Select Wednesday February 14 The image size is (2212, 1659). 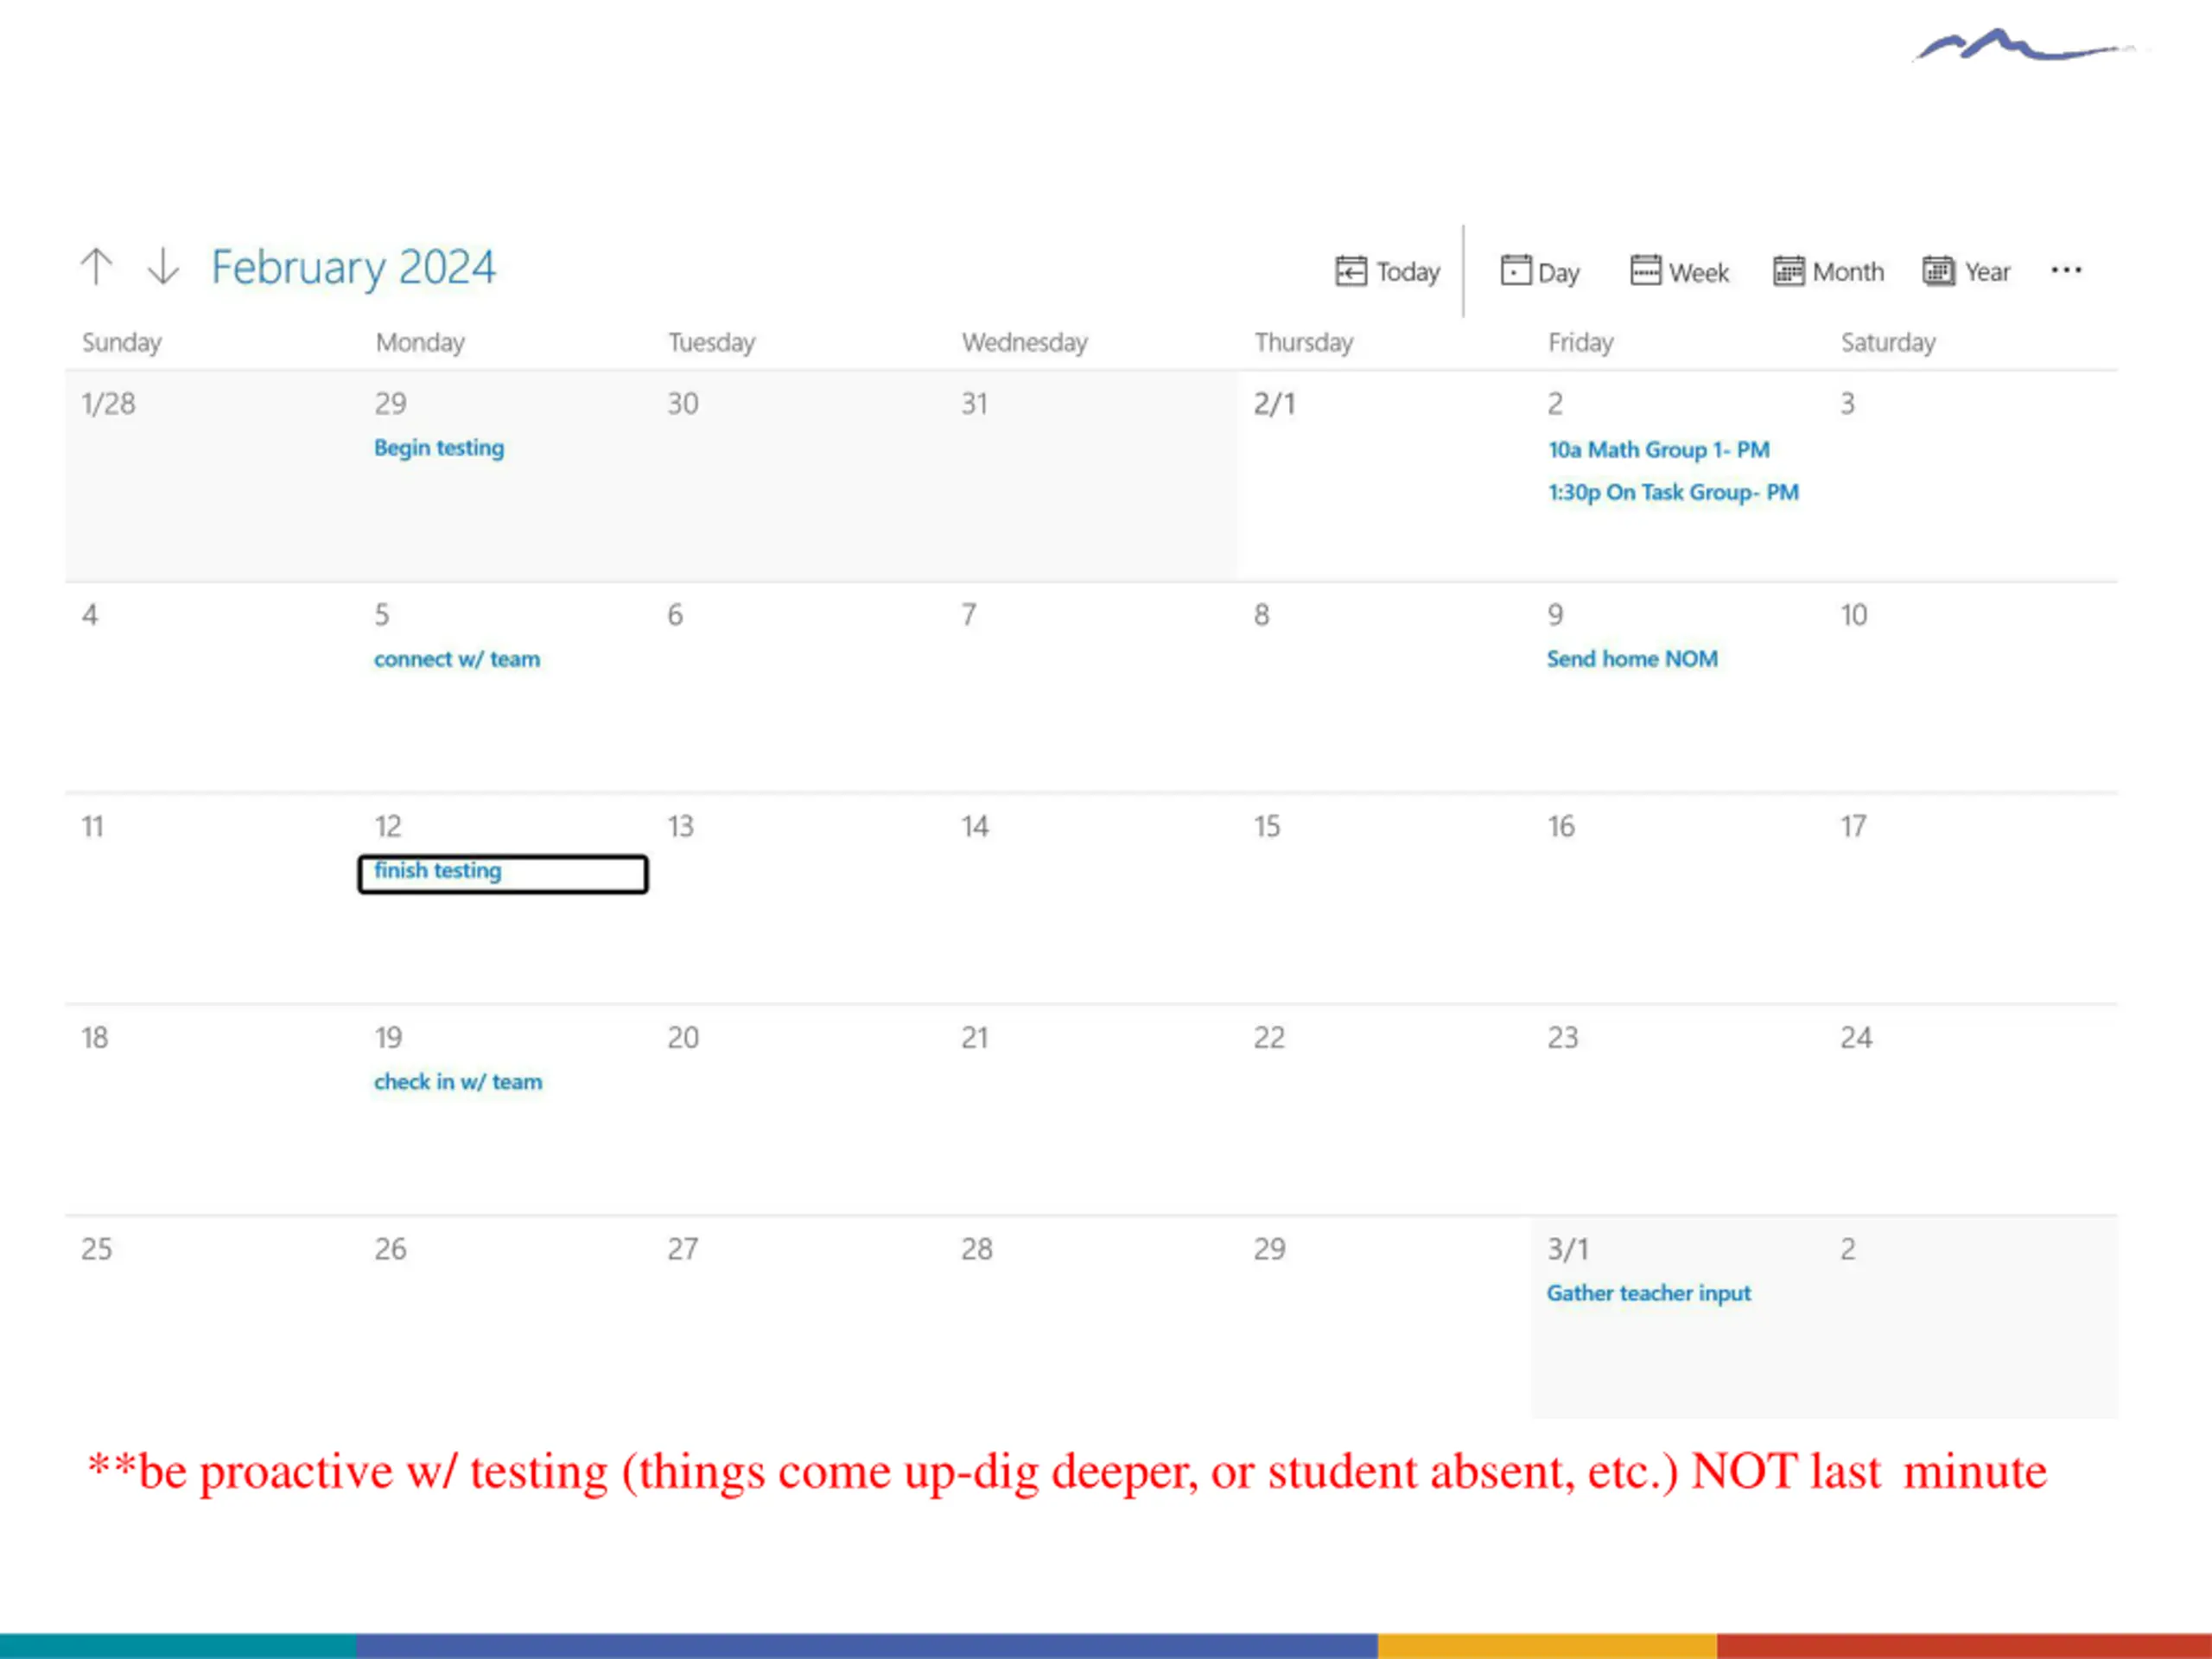point(975,827)
